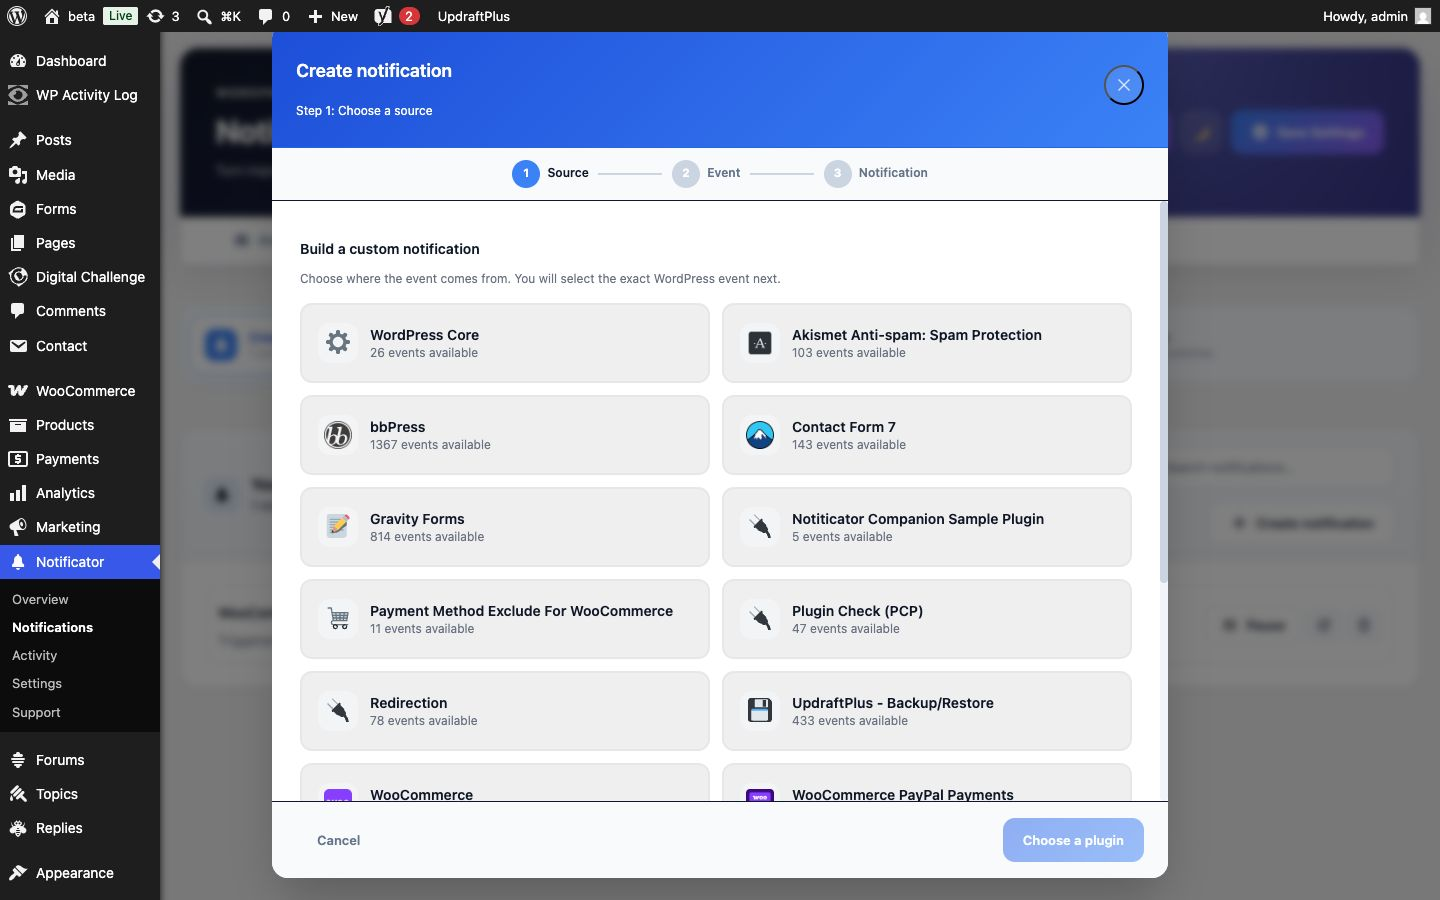Select the Akismet Anti-spam: Spam Protection title
1440x900 pixels.
tap(917, 335)
